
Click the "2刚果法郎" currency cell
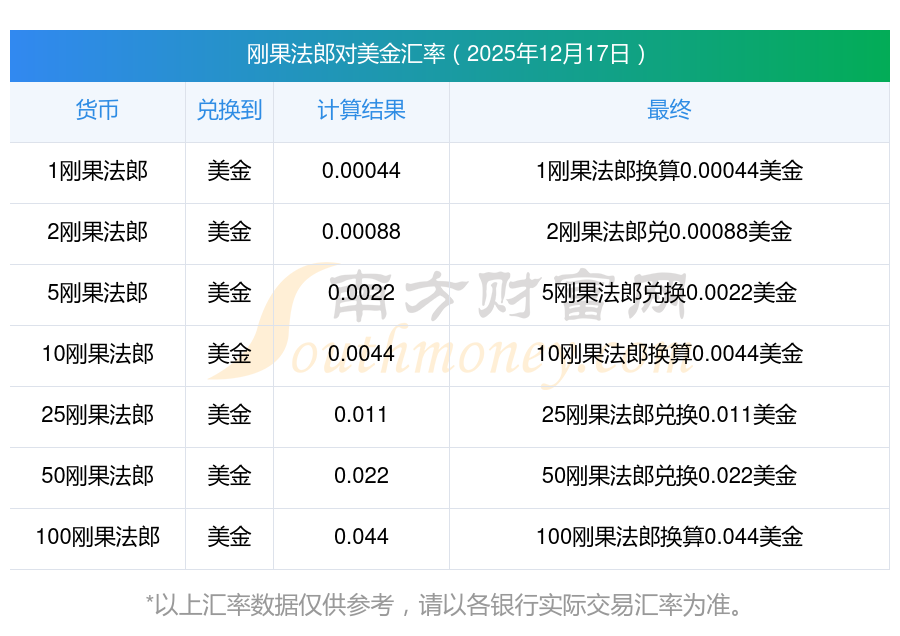pyautogui.click(x=97, y=232)
